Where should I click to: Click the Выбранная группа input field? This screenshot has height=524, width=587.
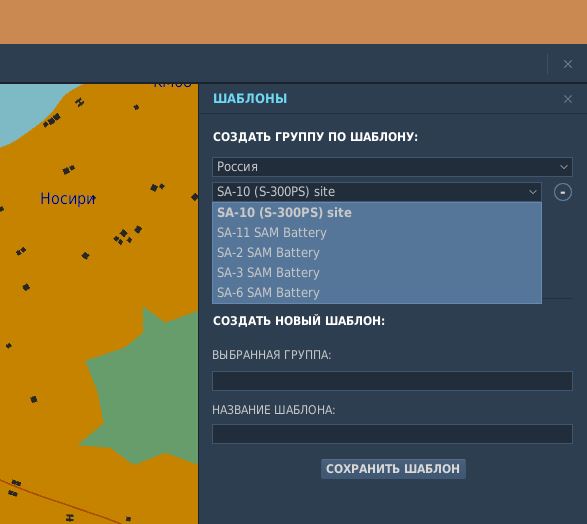coord(392,381)
